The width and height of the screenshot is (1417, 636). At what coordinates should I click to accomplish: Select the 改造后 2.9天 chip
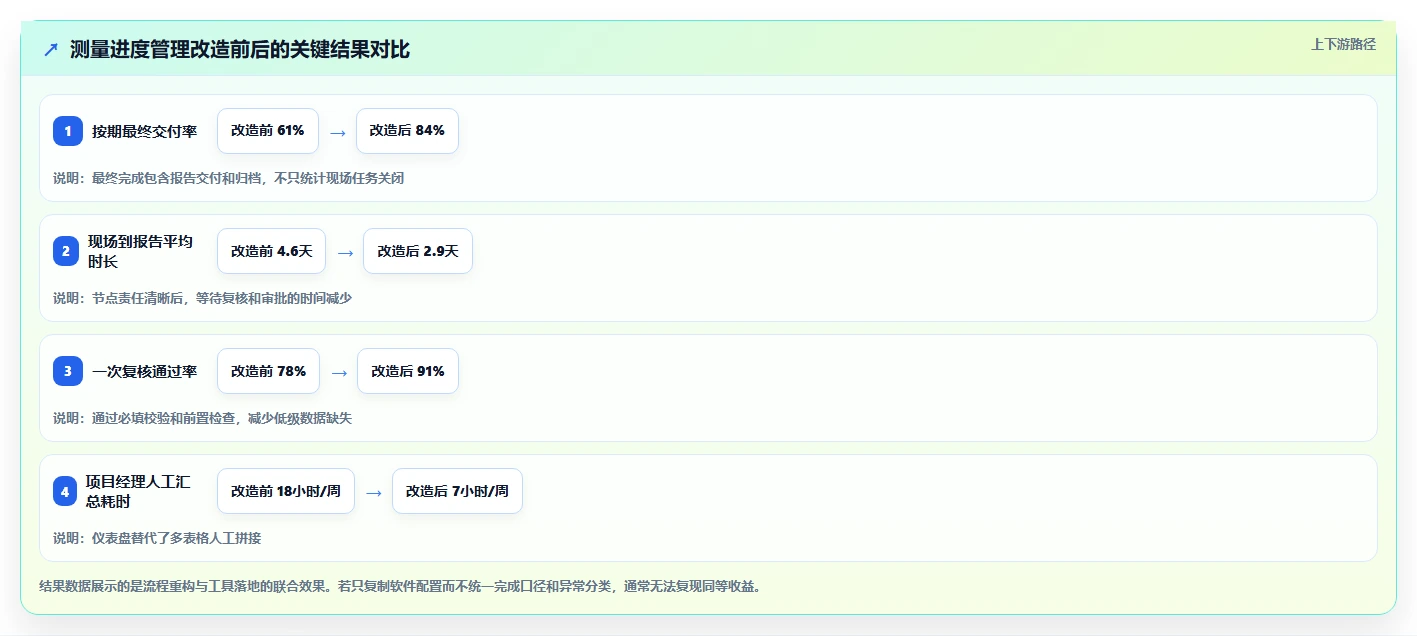tap(418, 251)
